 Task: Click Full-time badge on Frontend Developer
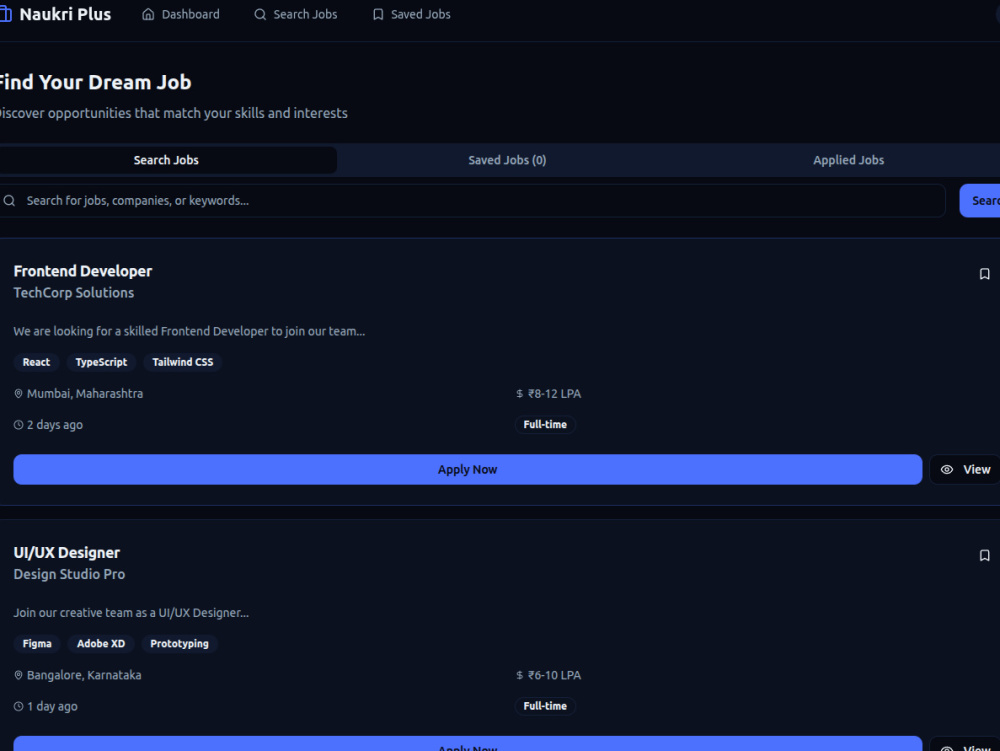545,425
